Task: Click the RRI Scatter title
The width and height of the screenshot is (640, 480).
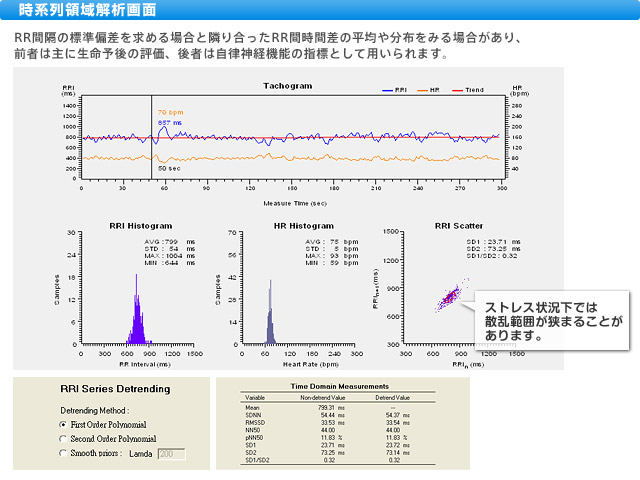Action: pos(459,226)
